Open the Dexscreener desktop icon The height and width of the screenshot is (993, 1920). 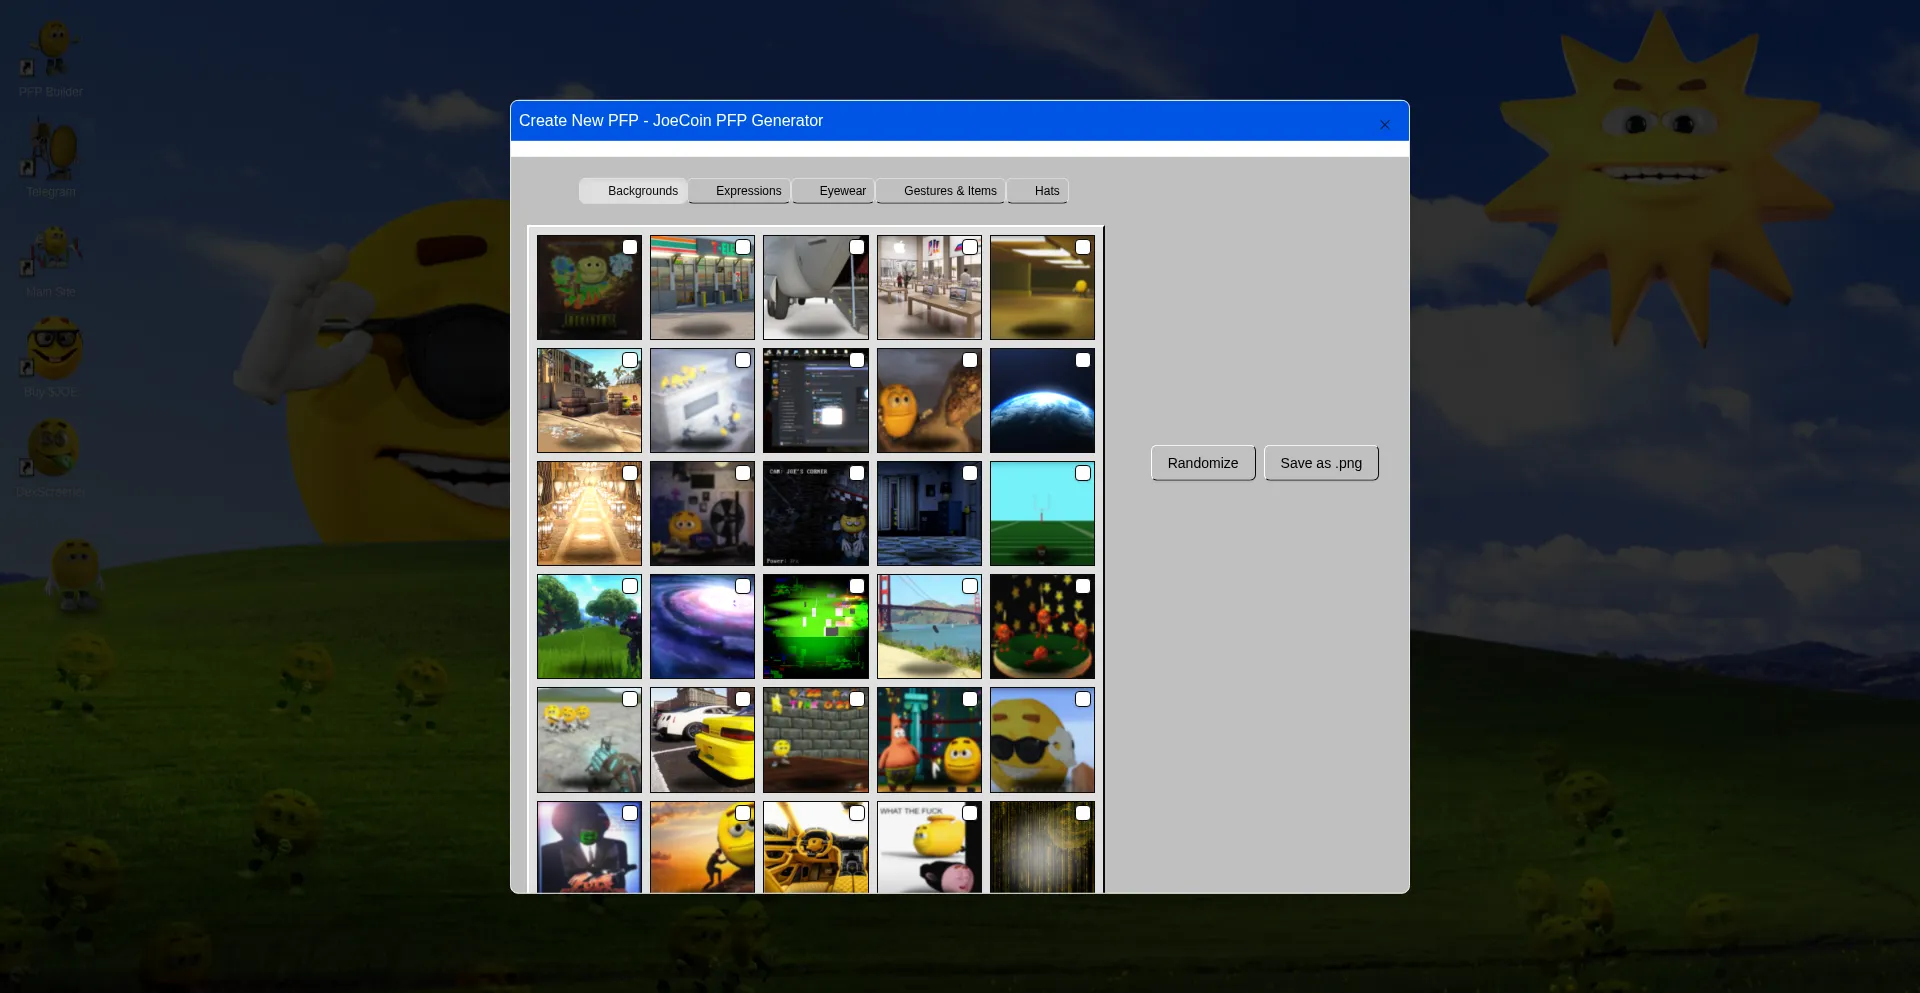point(52,457)
